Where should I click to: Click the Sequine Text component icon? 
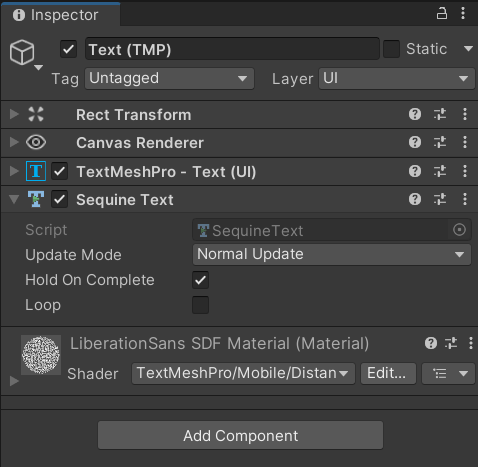(x=36, y=199)
